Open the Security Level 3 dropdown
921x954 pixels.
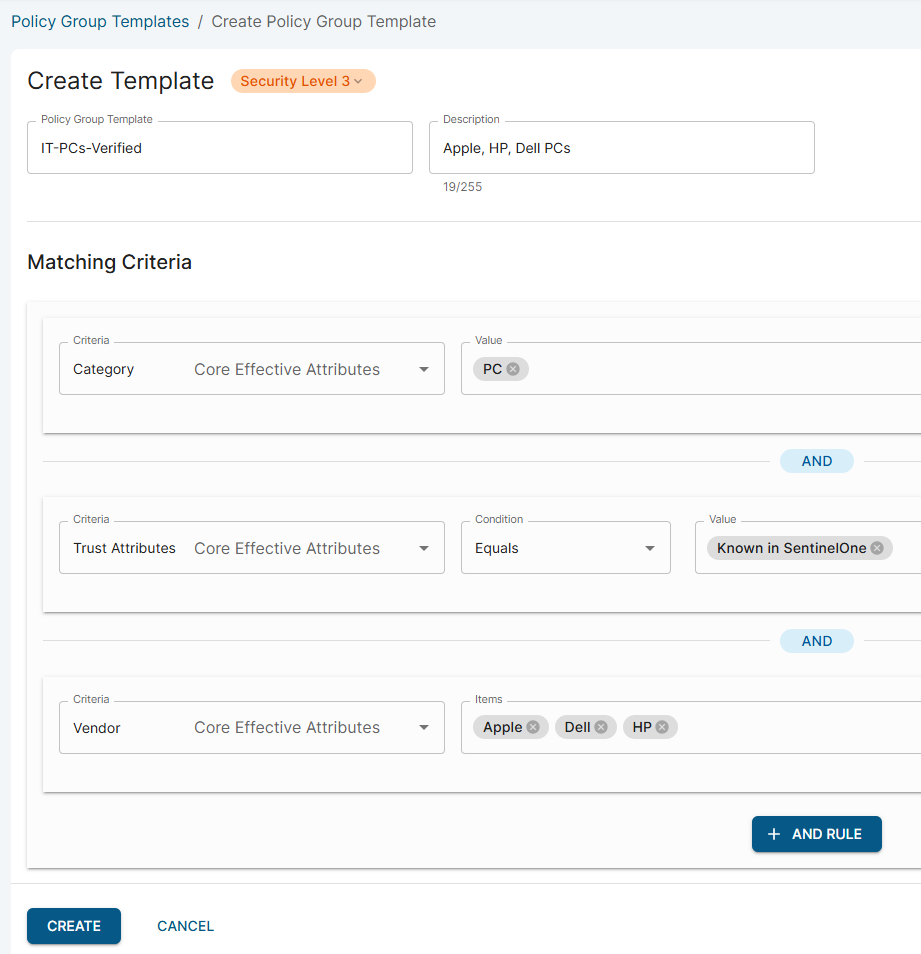click(303, 81)
